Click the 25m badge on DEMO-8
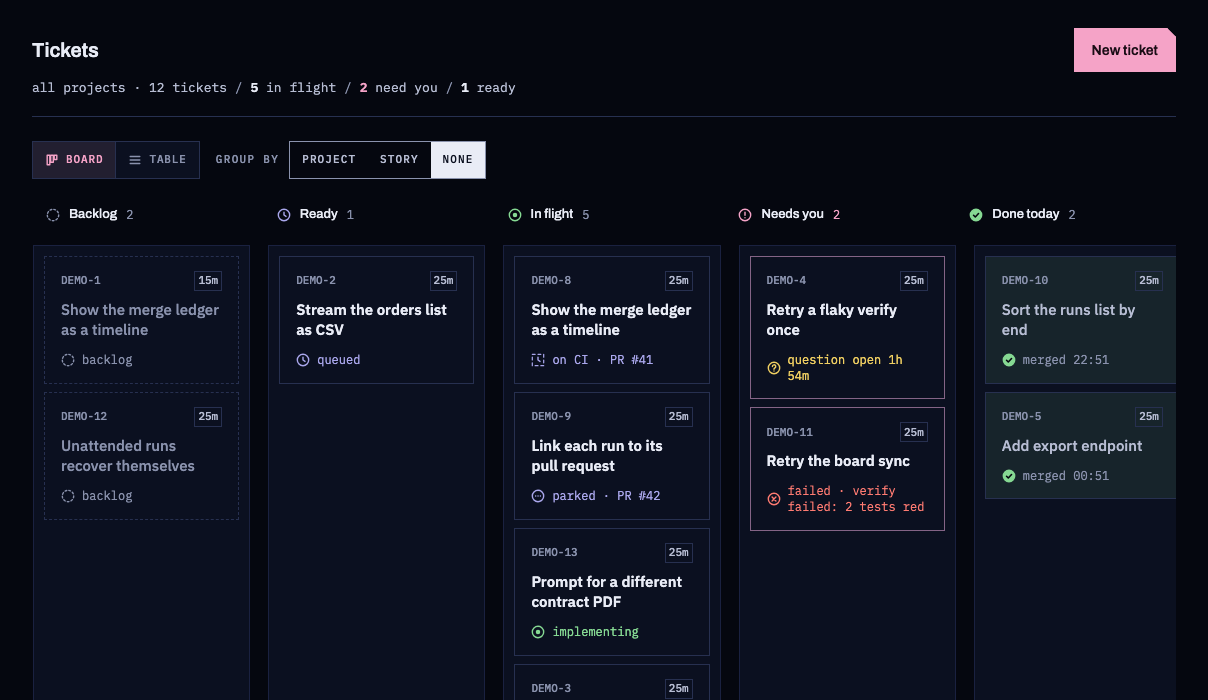The height and width of the screenshot is (700, 1208). [679, 281]
